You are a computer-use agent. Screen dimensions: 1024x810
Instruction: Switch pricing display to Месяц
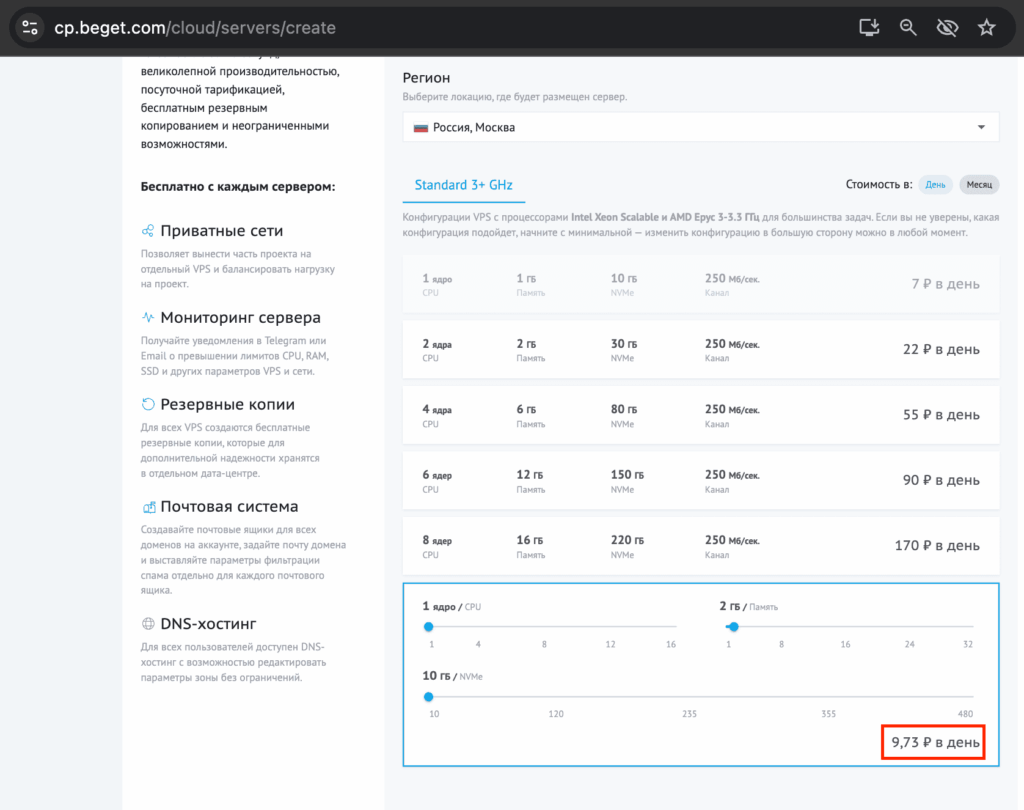pyautogui.click(x=979, y=185)
